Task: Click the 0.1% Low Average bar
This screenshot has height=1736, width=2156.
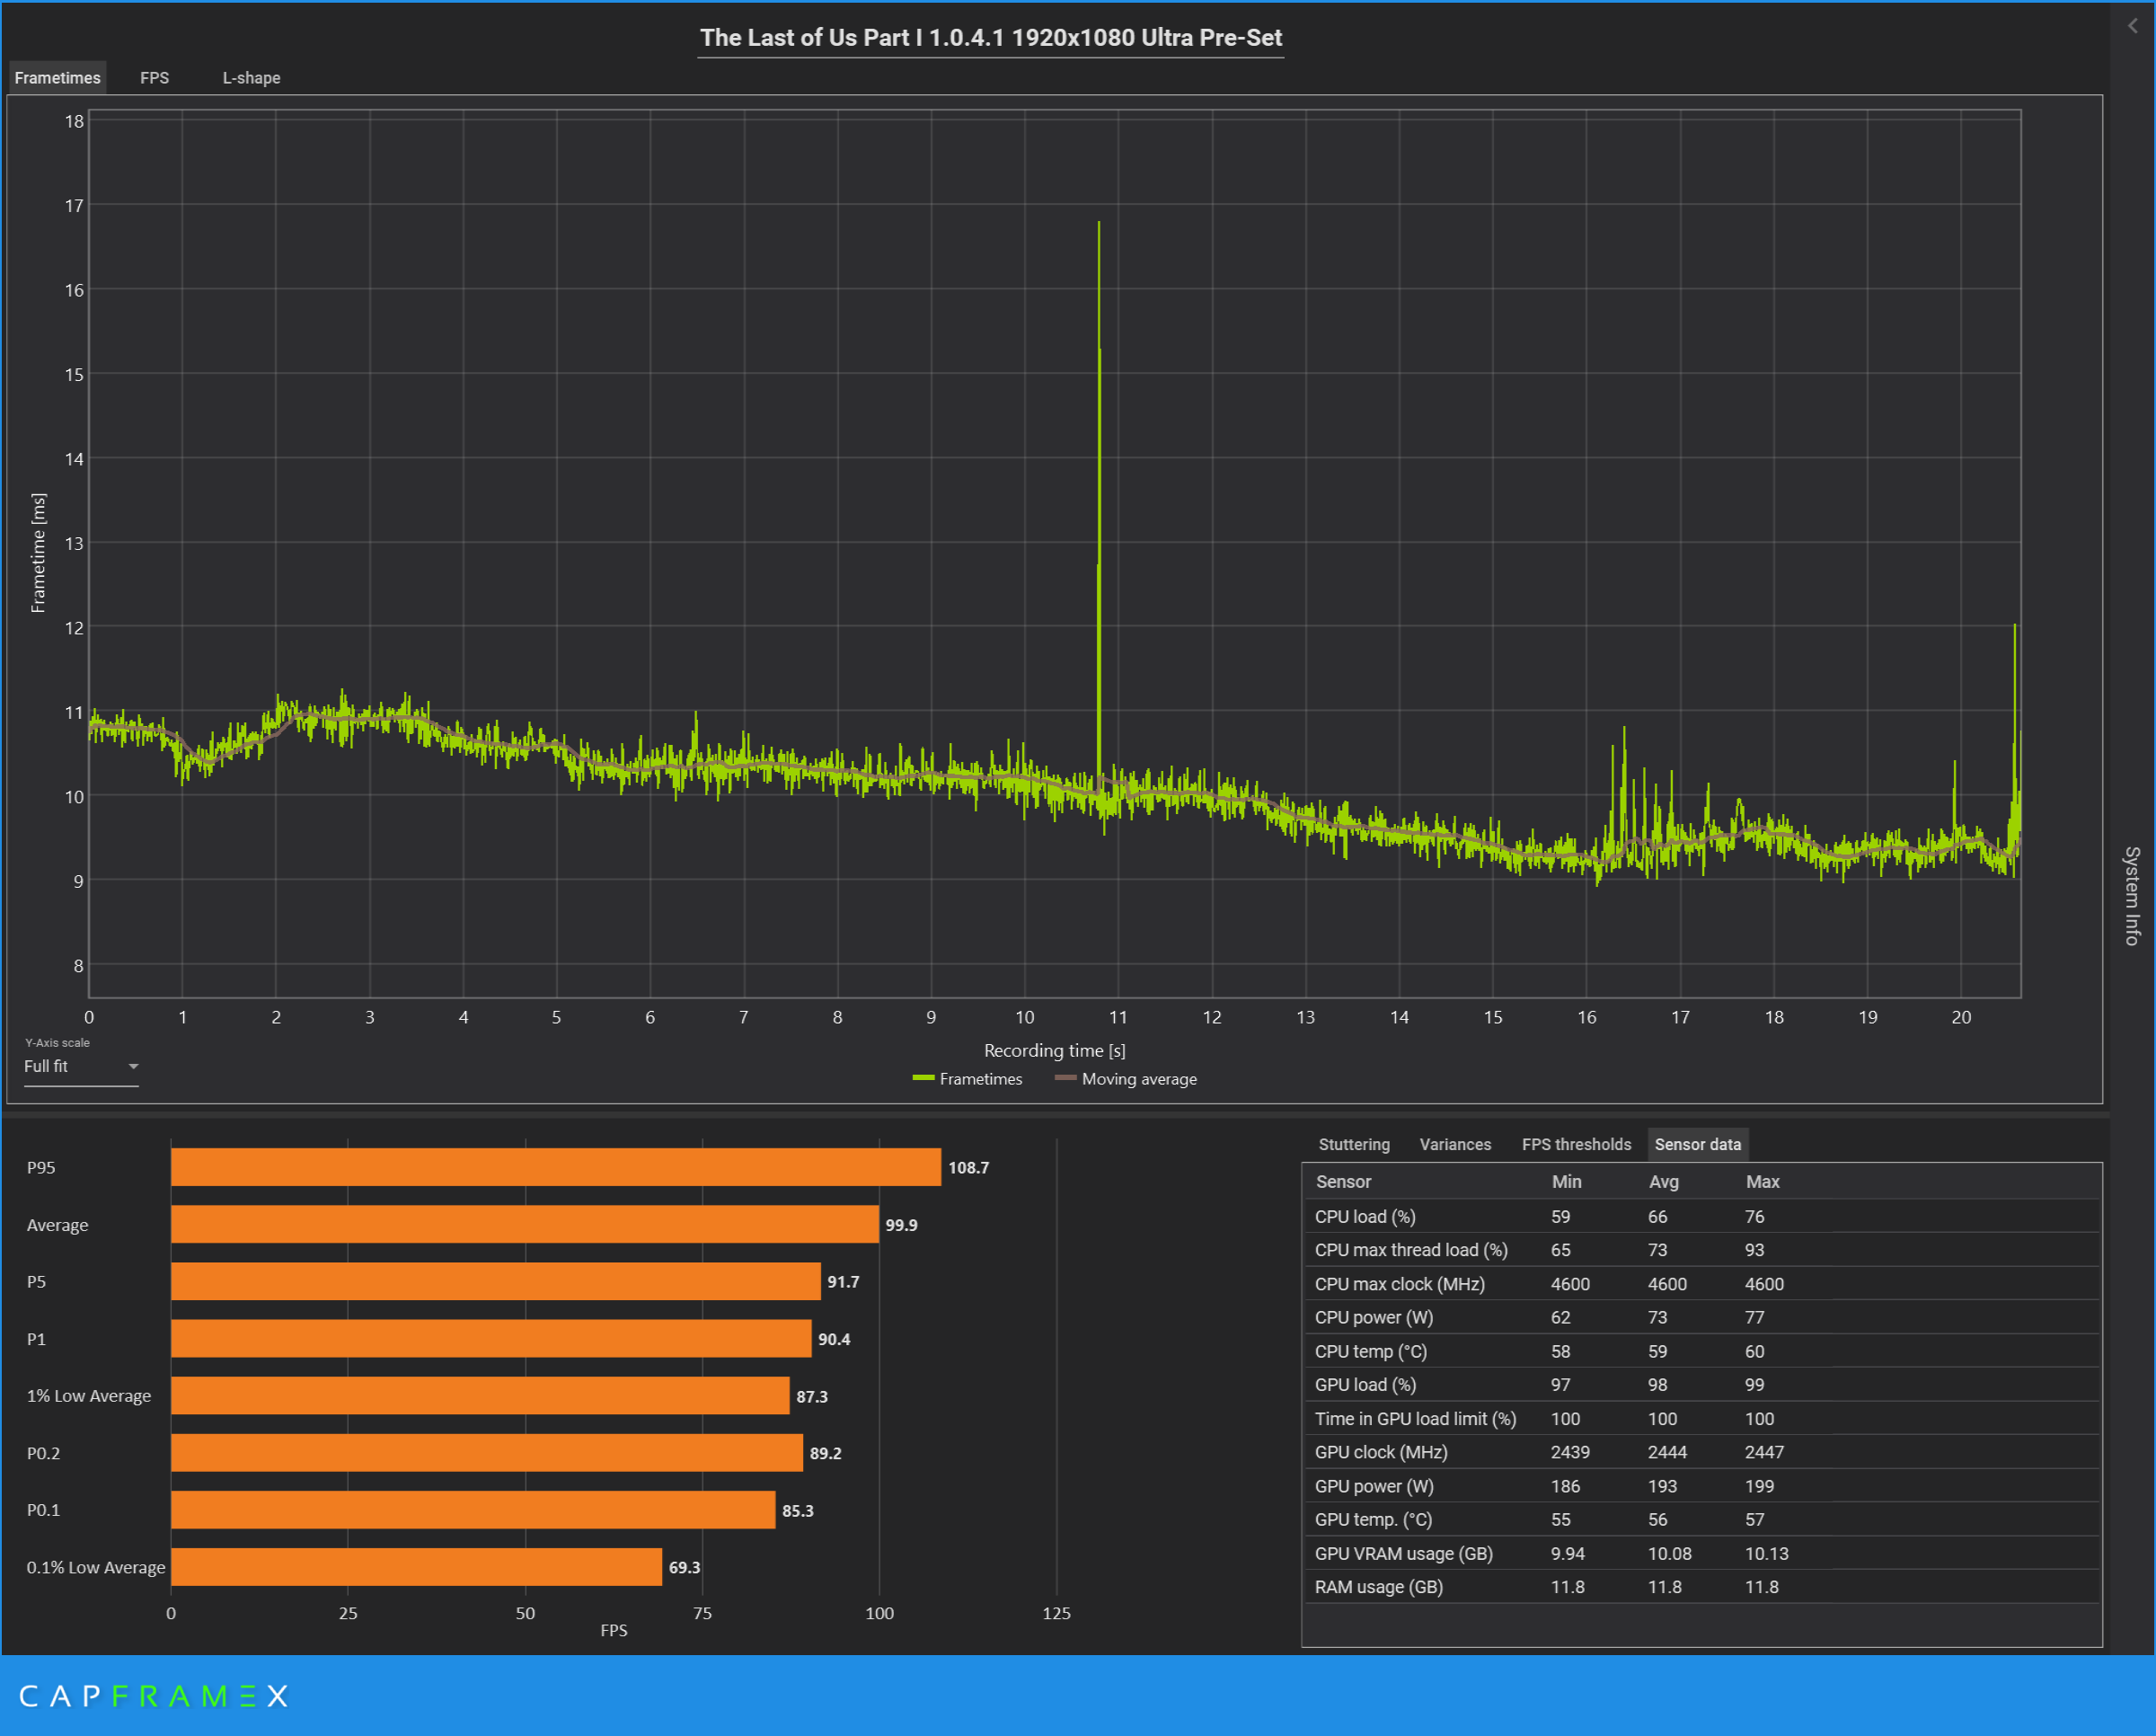Action: tap(416, 1566)
